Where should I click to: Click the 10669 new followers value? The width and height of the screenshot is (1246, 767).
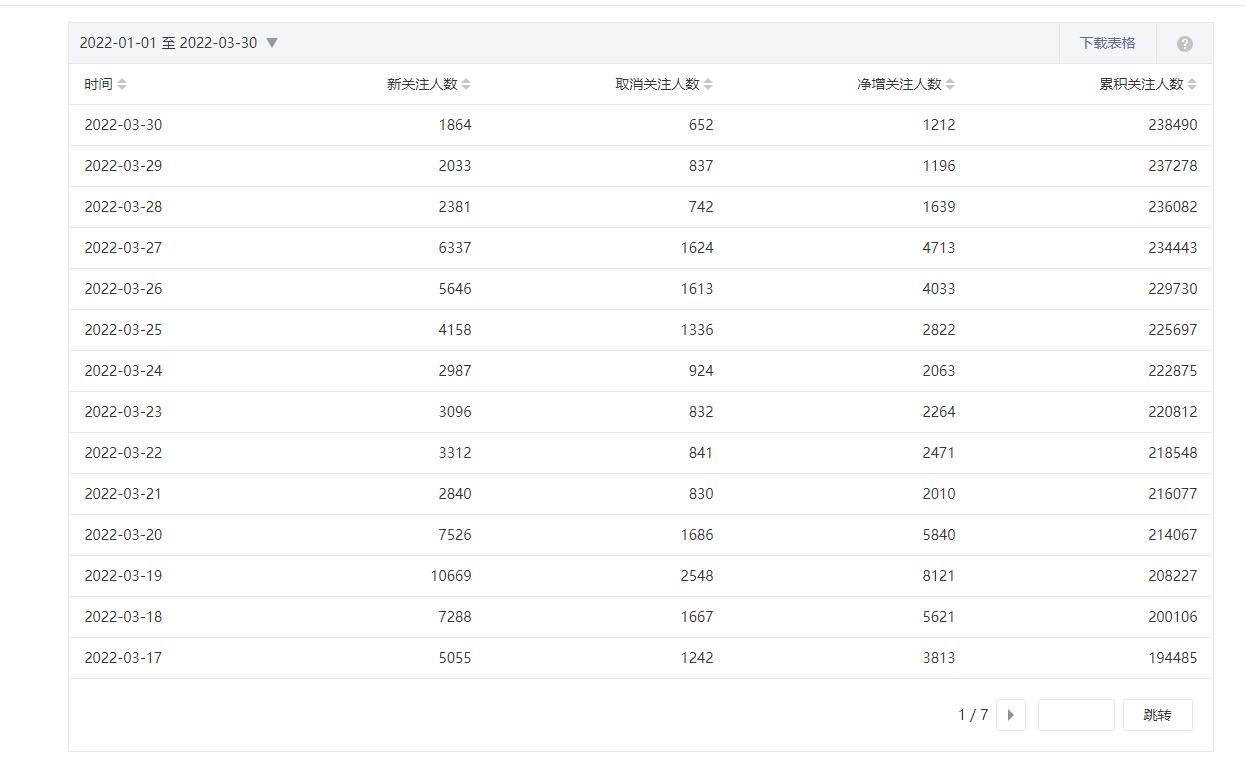(x=451, y=576)
